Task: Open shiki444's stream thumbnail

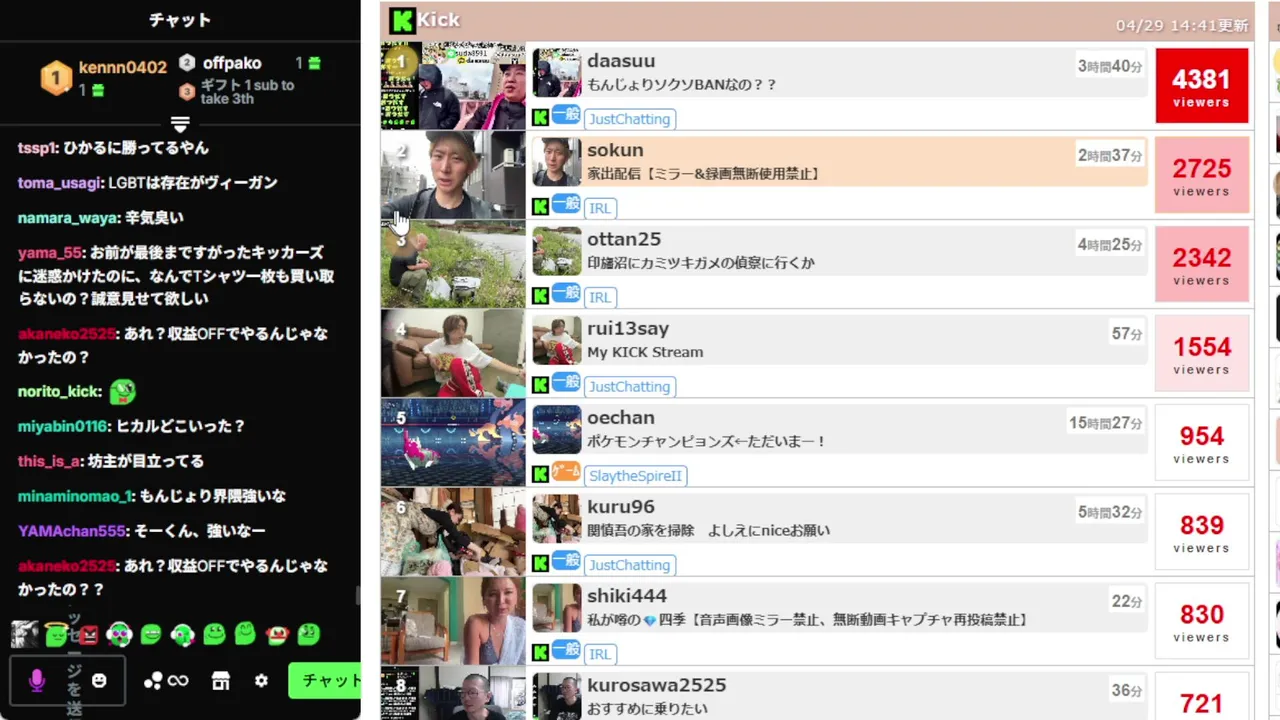Action: click(x=453, y=621)
